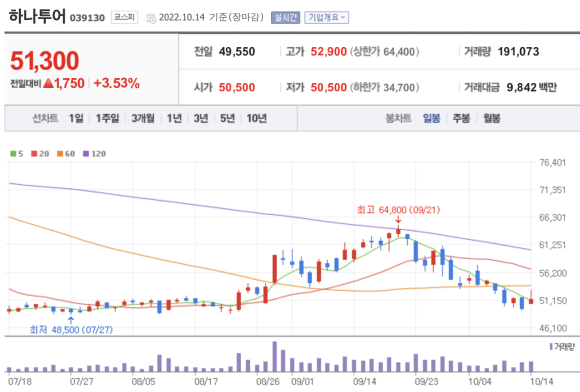Click the 거래량 volume legend icon

(551, 347)
